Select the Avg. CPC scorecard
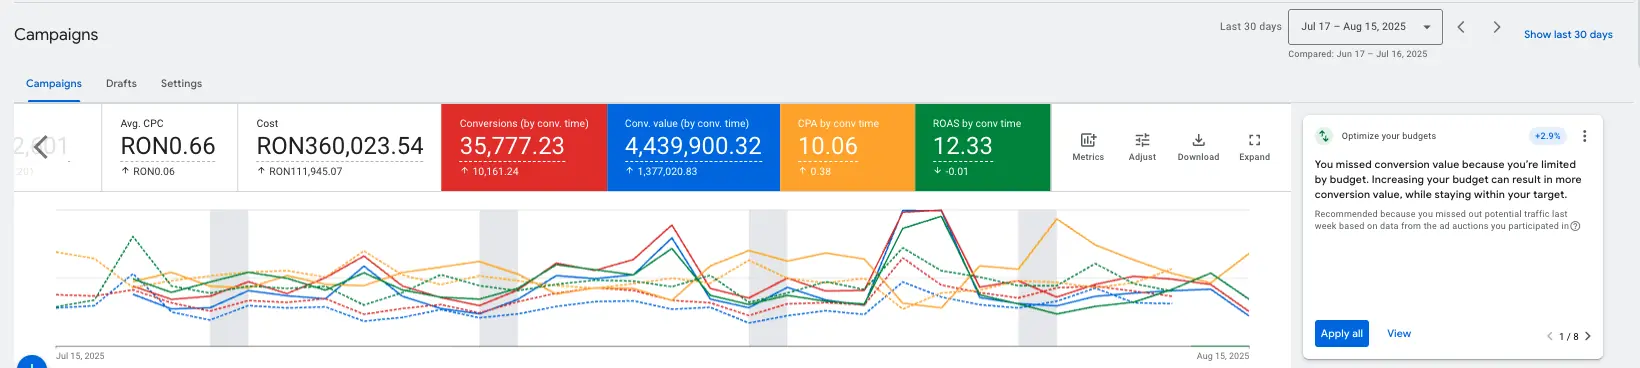The width and height of the screenshot is (1640, 368). 169,147
